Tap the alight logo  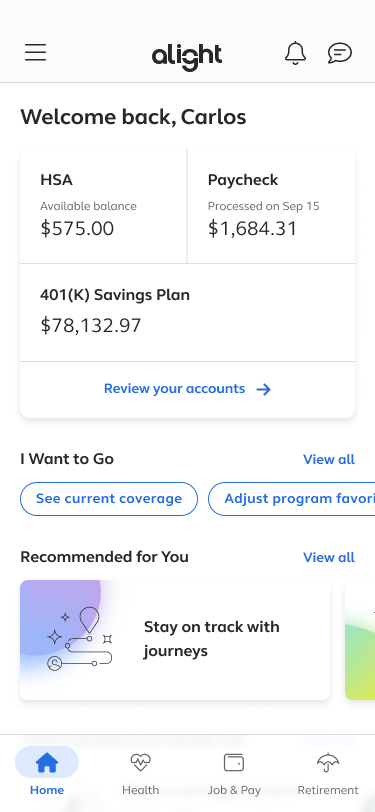pos(187,56)
